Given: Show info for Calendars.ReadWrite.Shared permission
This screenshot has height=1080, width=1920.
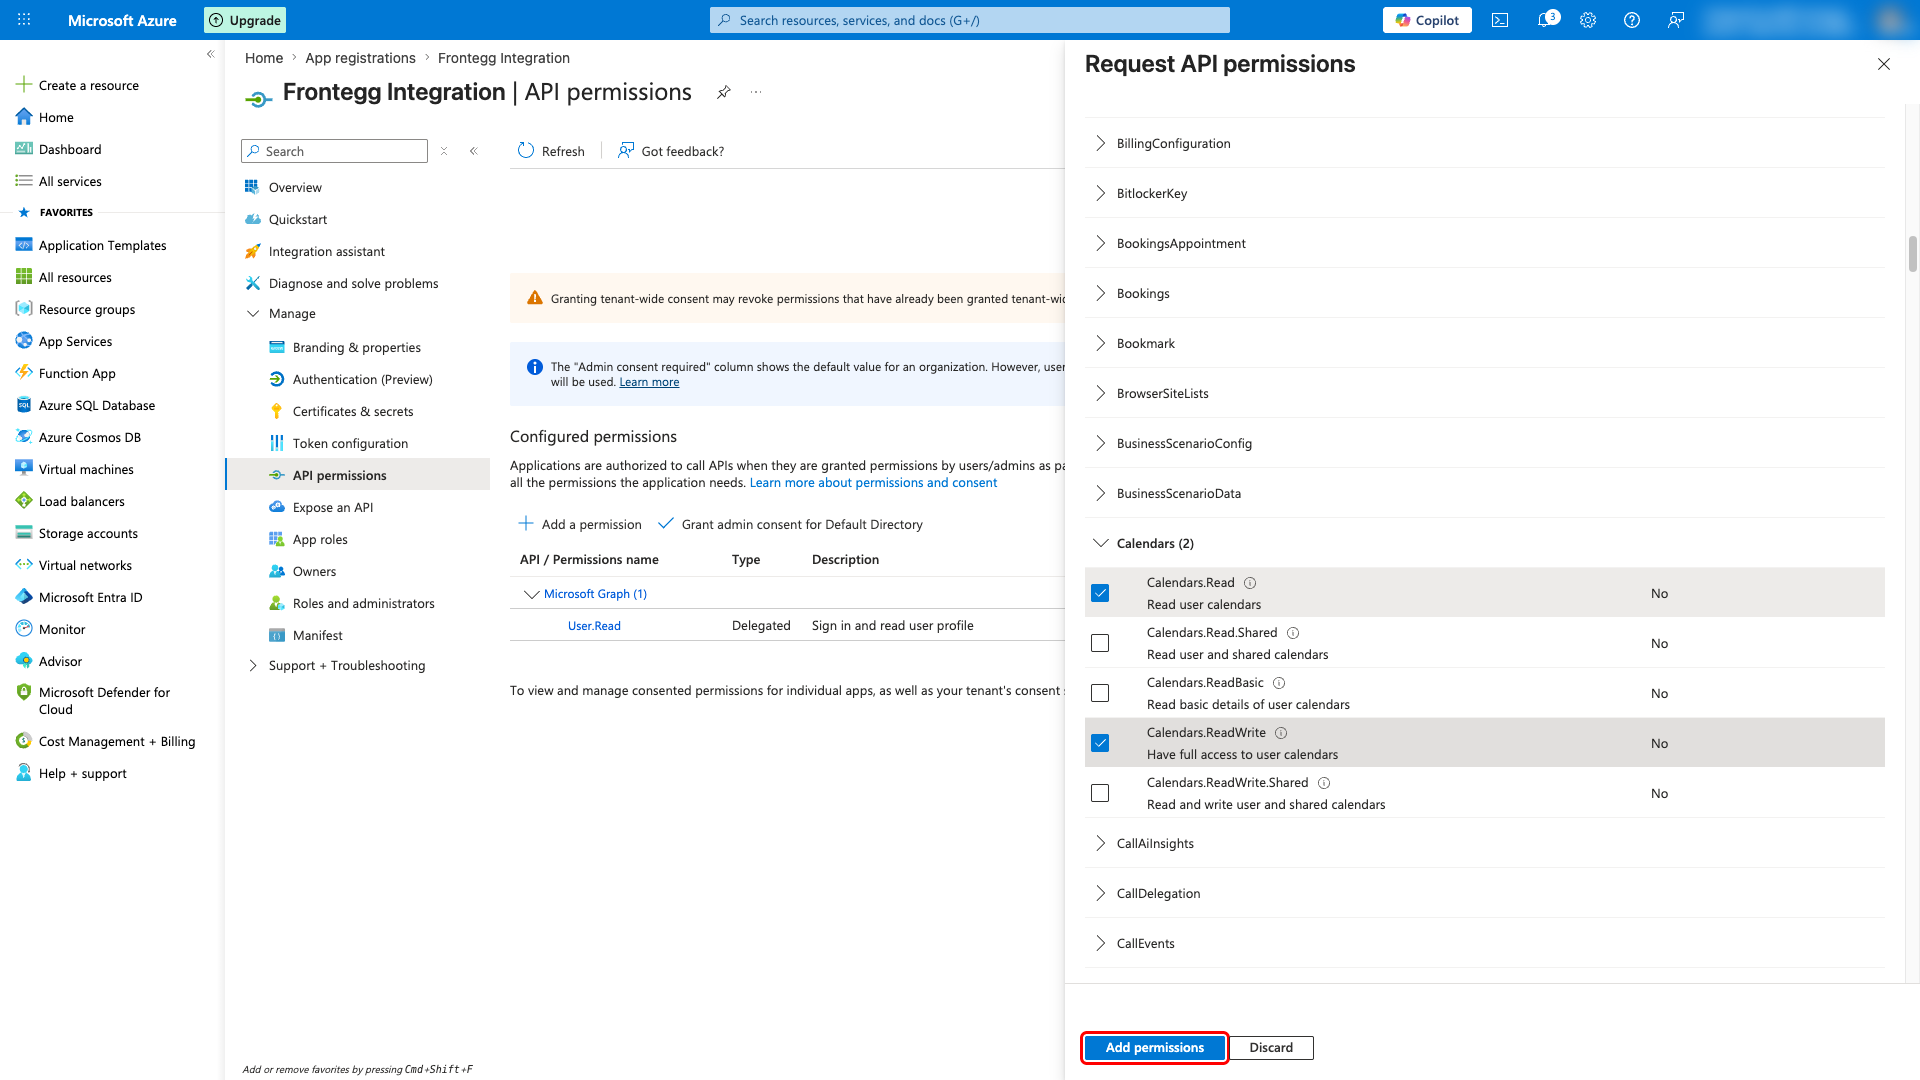Looking at the screenshot, I should [1324, 783].
